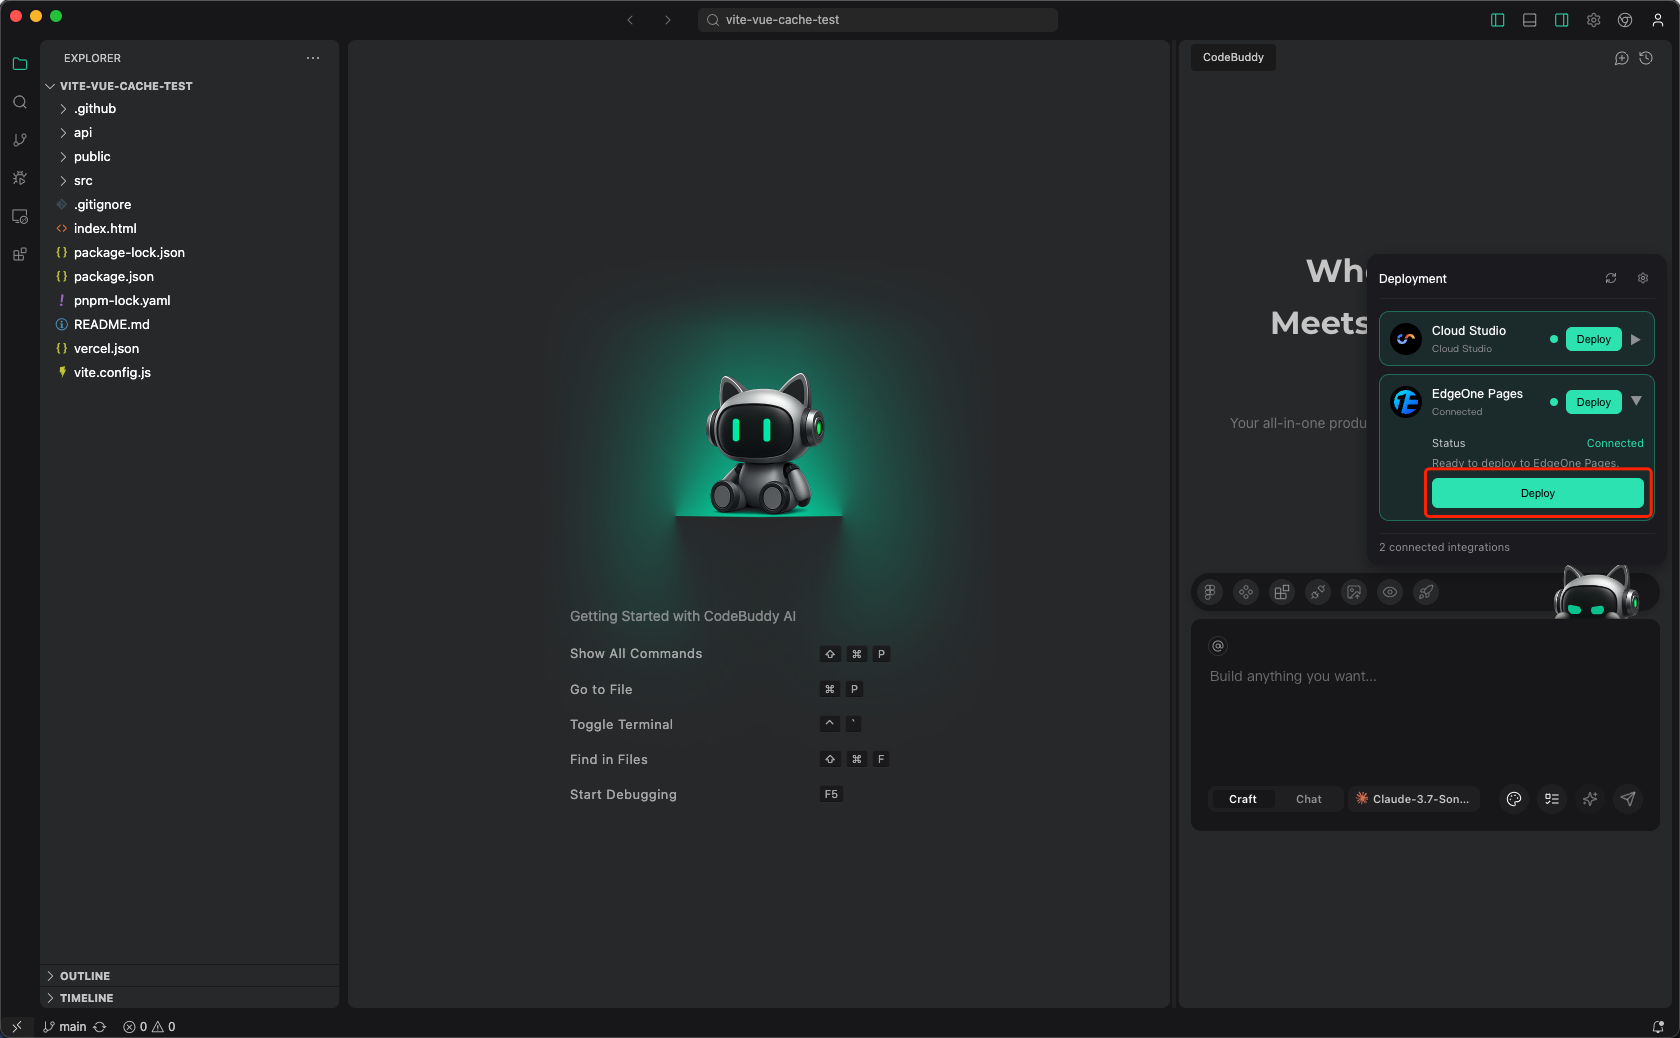Open the Claude-3.7 model selector dropdown
This screenshot has height=1038, width=1680.
coord(1413,799)
